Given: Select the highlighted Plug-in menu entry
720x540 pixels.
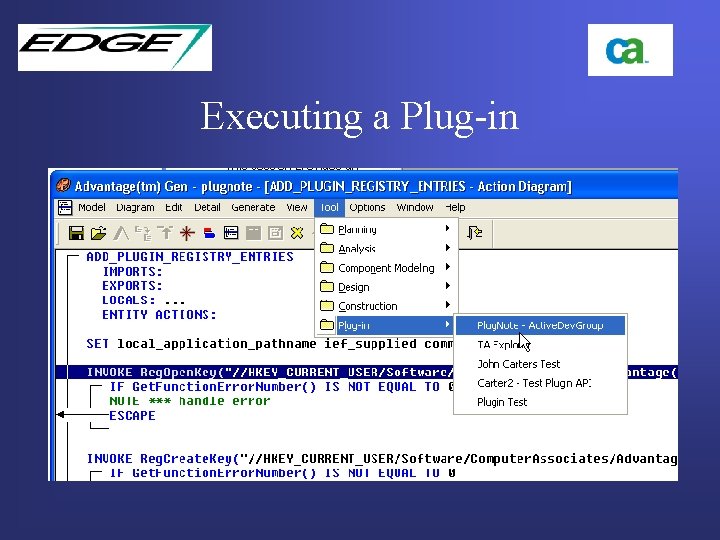Looking at the screenshot, I should coord(386,325).
